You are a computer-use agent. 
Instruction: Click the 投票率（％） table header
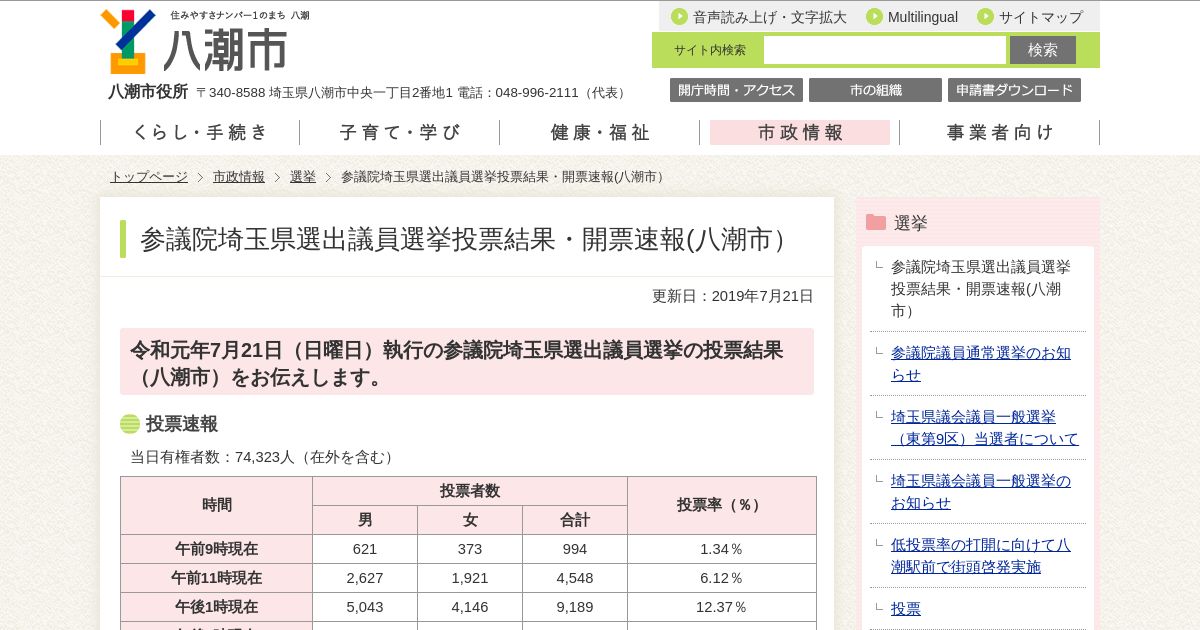[722, 505]
